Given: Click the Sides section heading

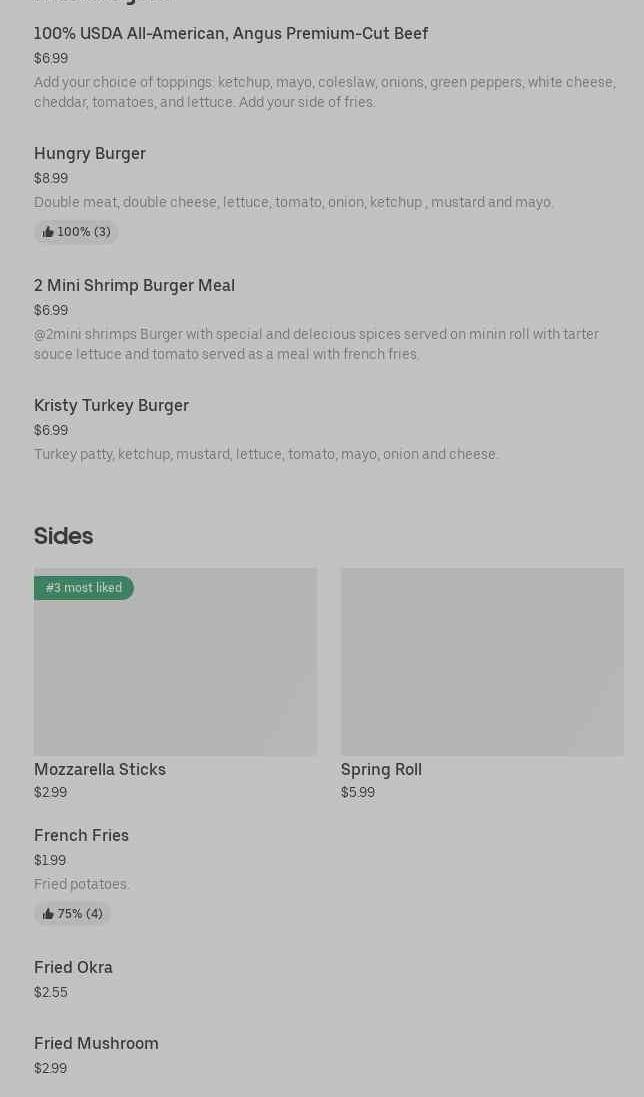Looking at the screenshot, I should click(x=63, y=536).
